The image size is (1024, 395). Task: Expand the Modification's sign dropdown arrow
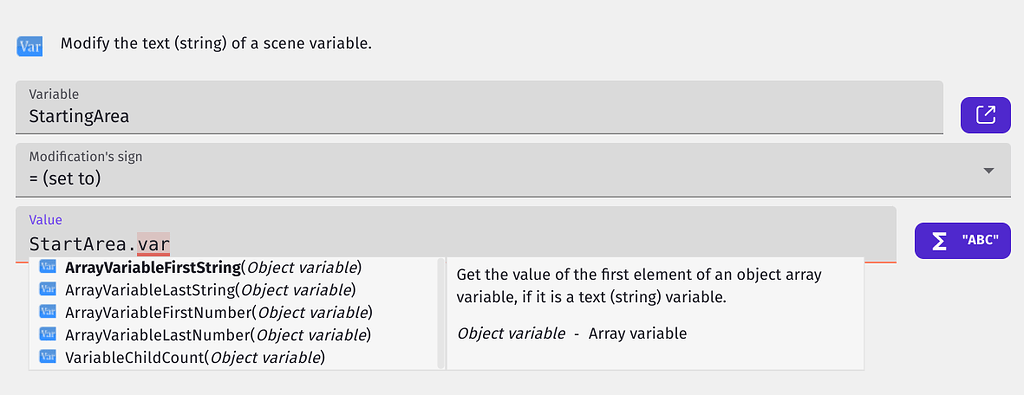tap(989, 171)
